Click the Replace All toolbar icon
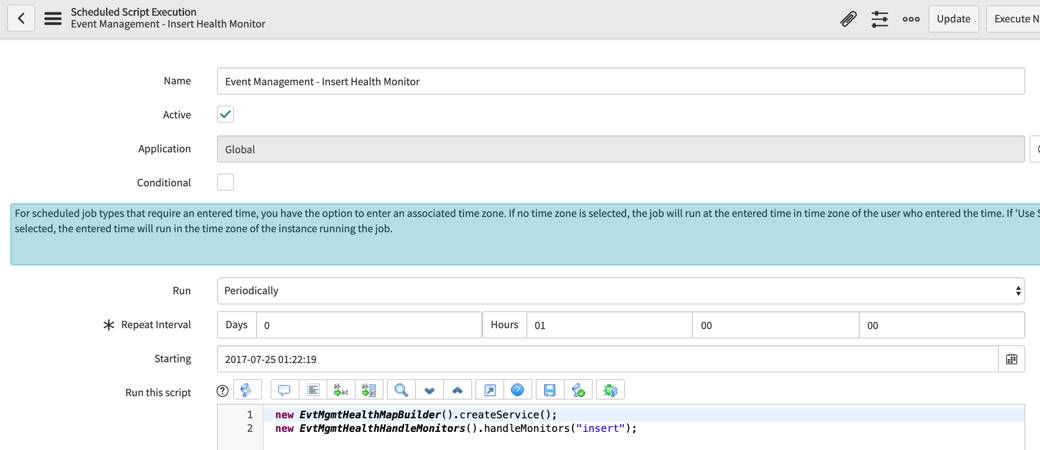1040x450 pixels. coord(369,390)
